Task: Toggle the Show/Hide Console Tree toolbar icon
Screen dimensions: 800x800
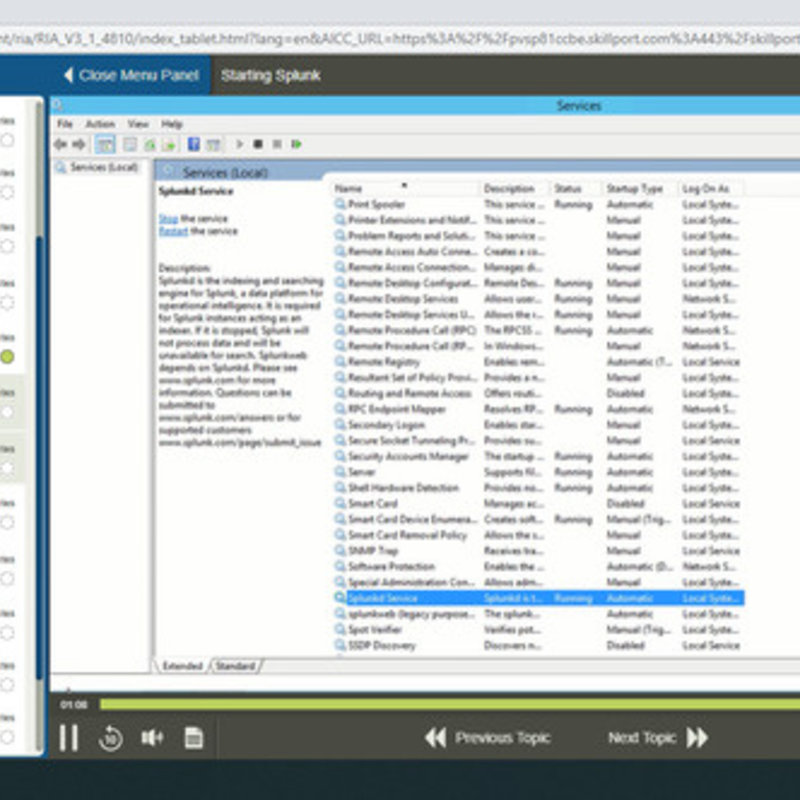Action: tap(105, 144)
